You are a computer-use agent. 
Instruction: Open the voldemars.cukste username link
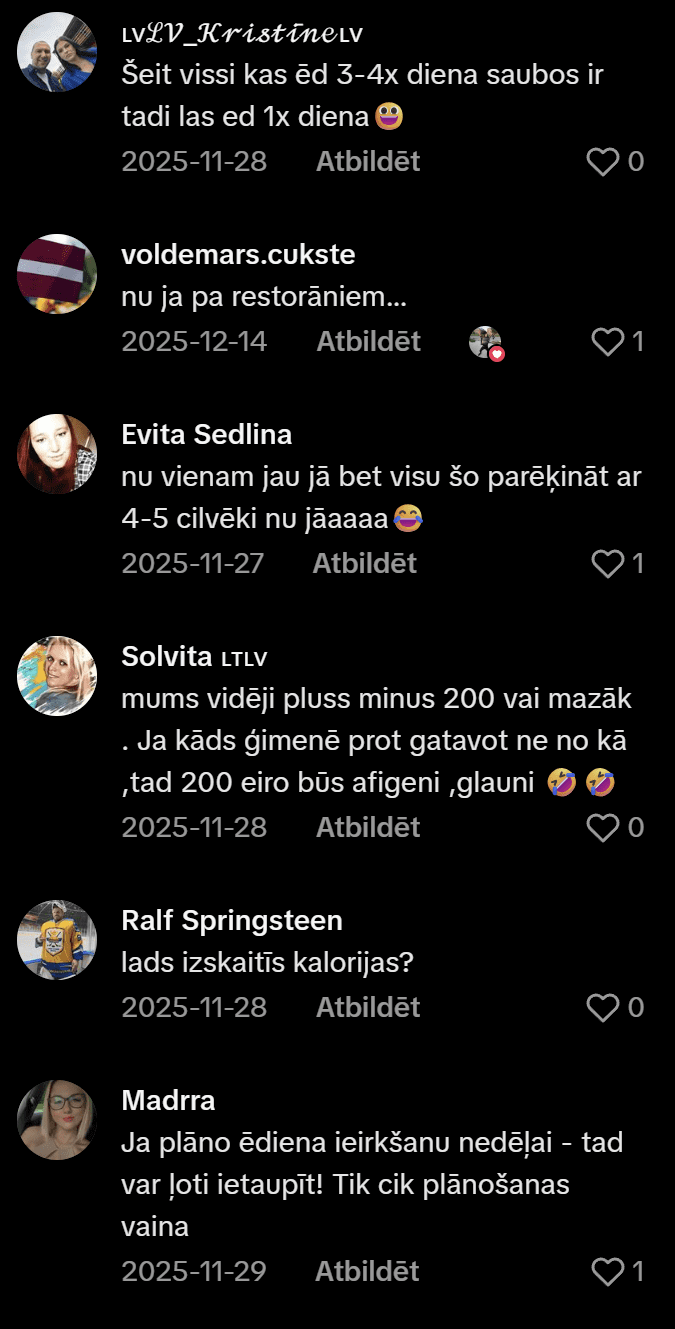pyautogui.click(x=238, y=255)
